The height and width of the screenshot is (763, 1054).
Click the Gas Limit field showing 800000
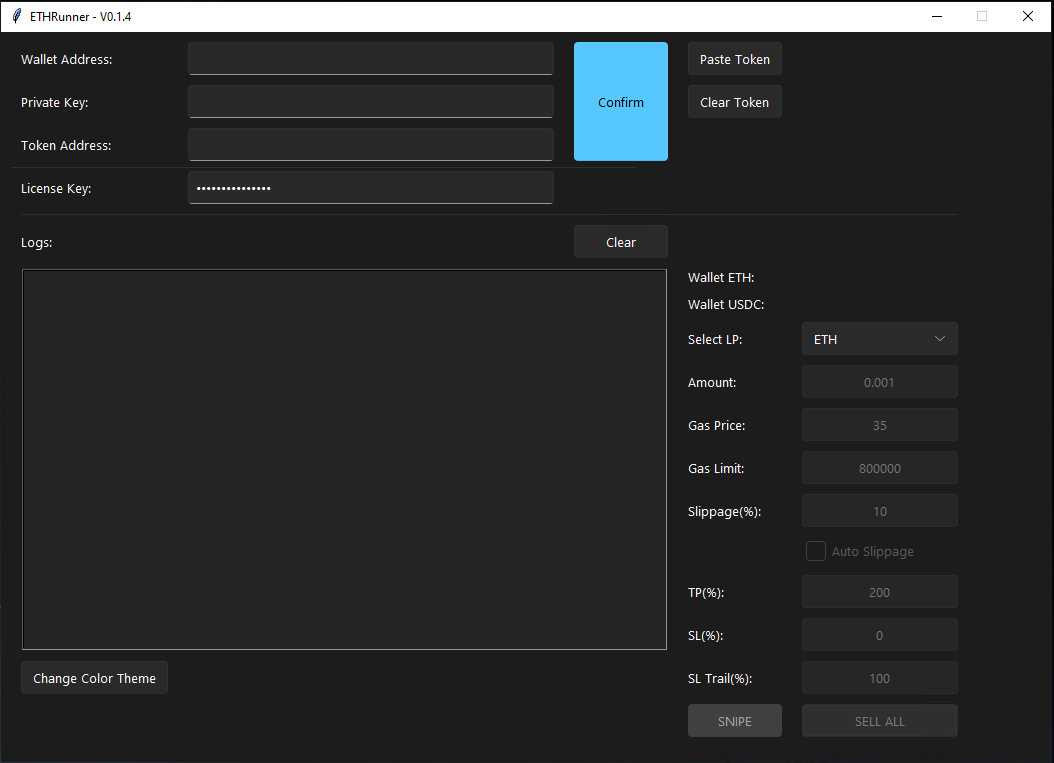tap(879, 468)
